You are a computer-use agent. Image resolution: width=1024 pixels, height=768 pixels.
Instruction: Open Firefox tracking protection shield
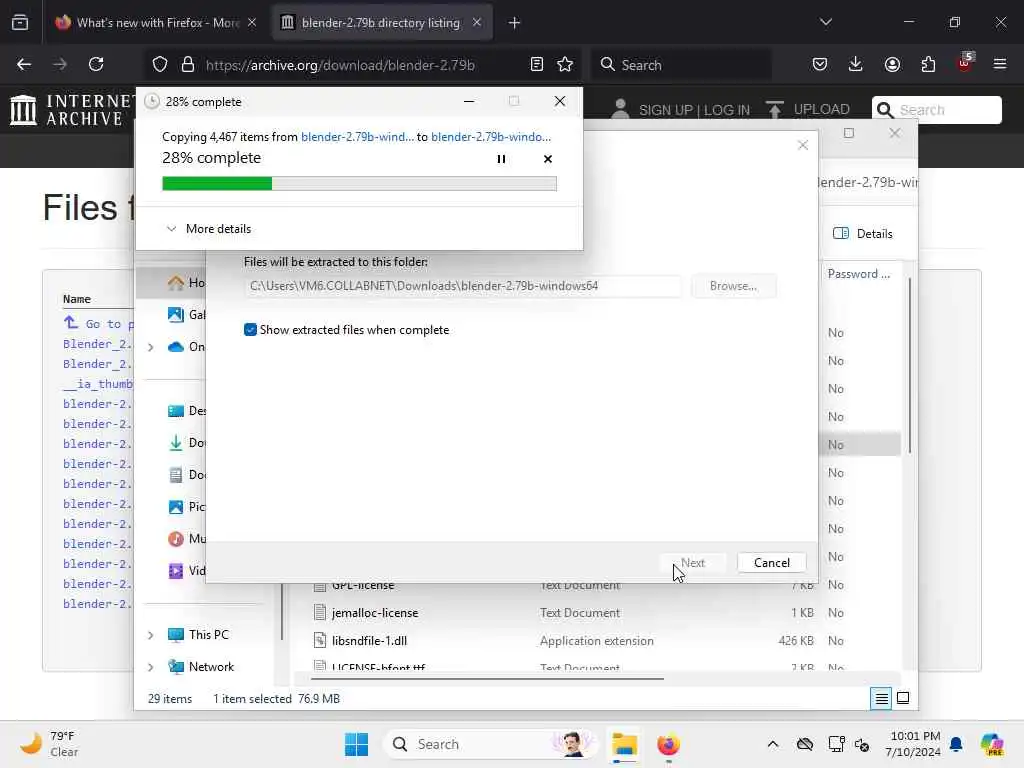[x=160, y=64]
